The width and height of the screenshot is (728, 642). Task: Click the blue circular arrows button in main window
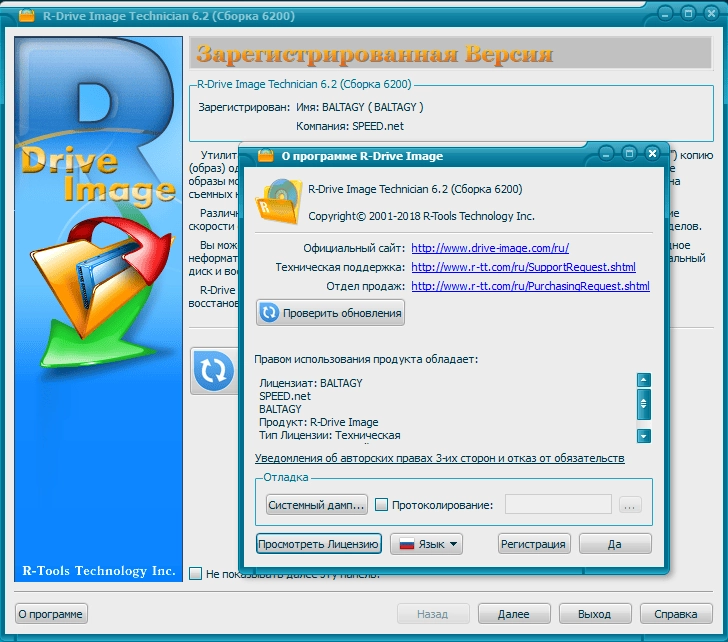coord(214,370)
